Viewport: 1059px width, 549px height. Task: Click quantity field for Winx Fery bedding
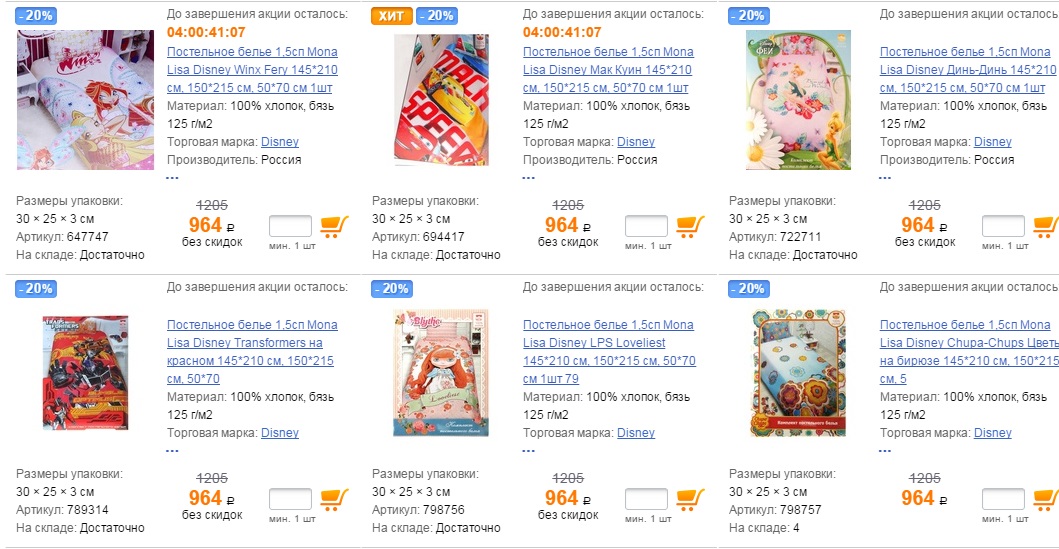[x=290, y=226]
